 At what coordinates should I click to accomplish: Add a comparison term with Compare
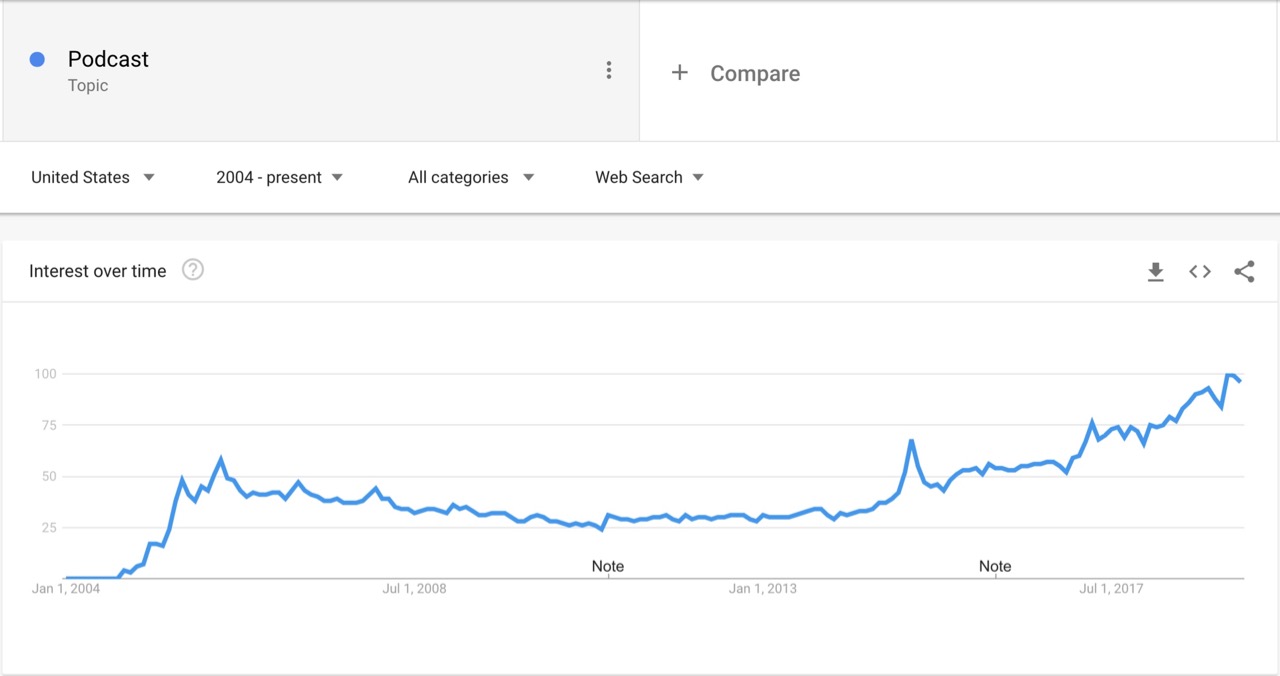755,73
